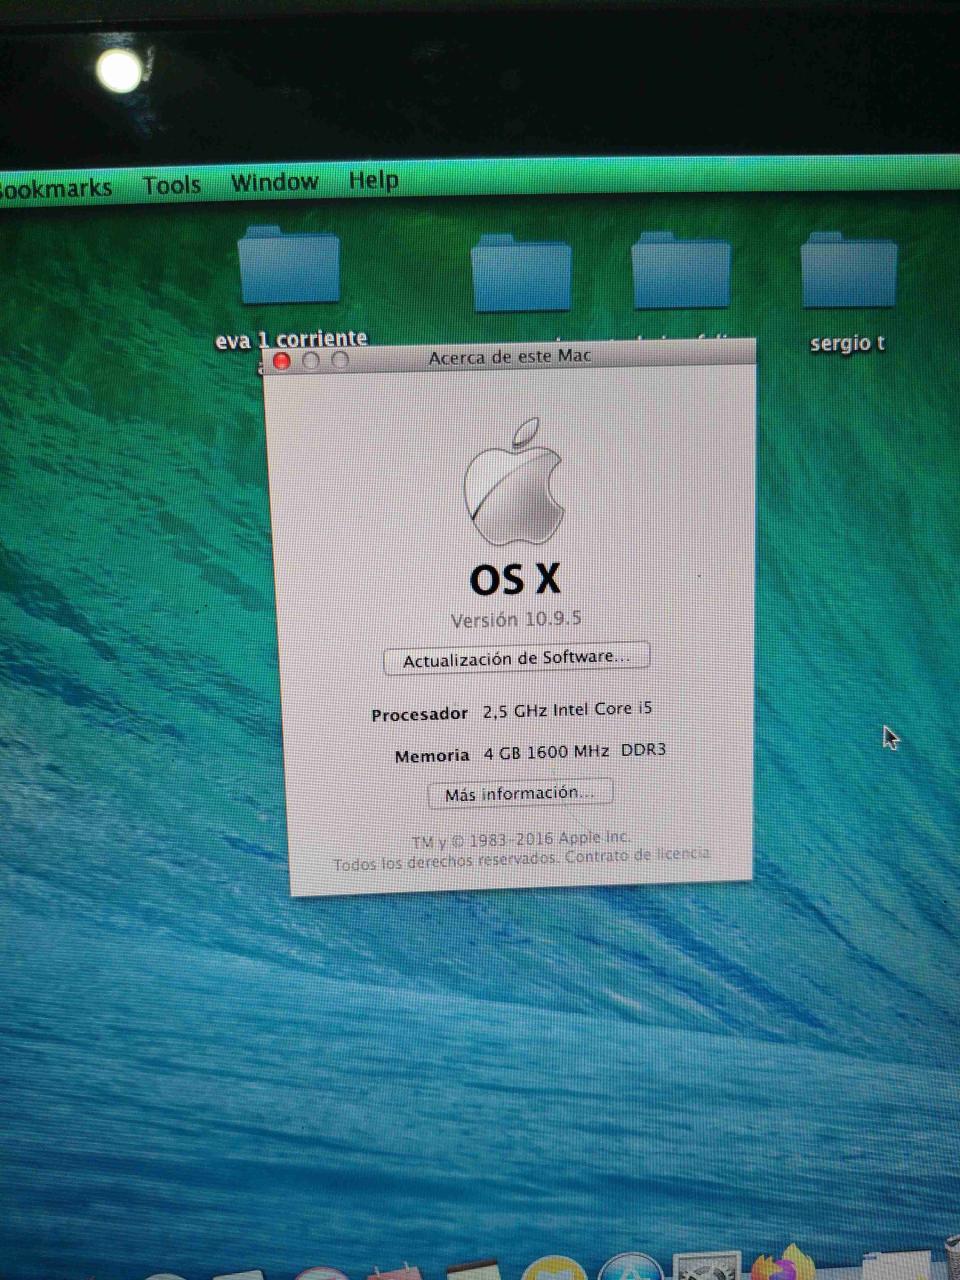960x1280 pixels.
Task: Click 'Actualización de Software...' button
Action: tap(516, 658)
